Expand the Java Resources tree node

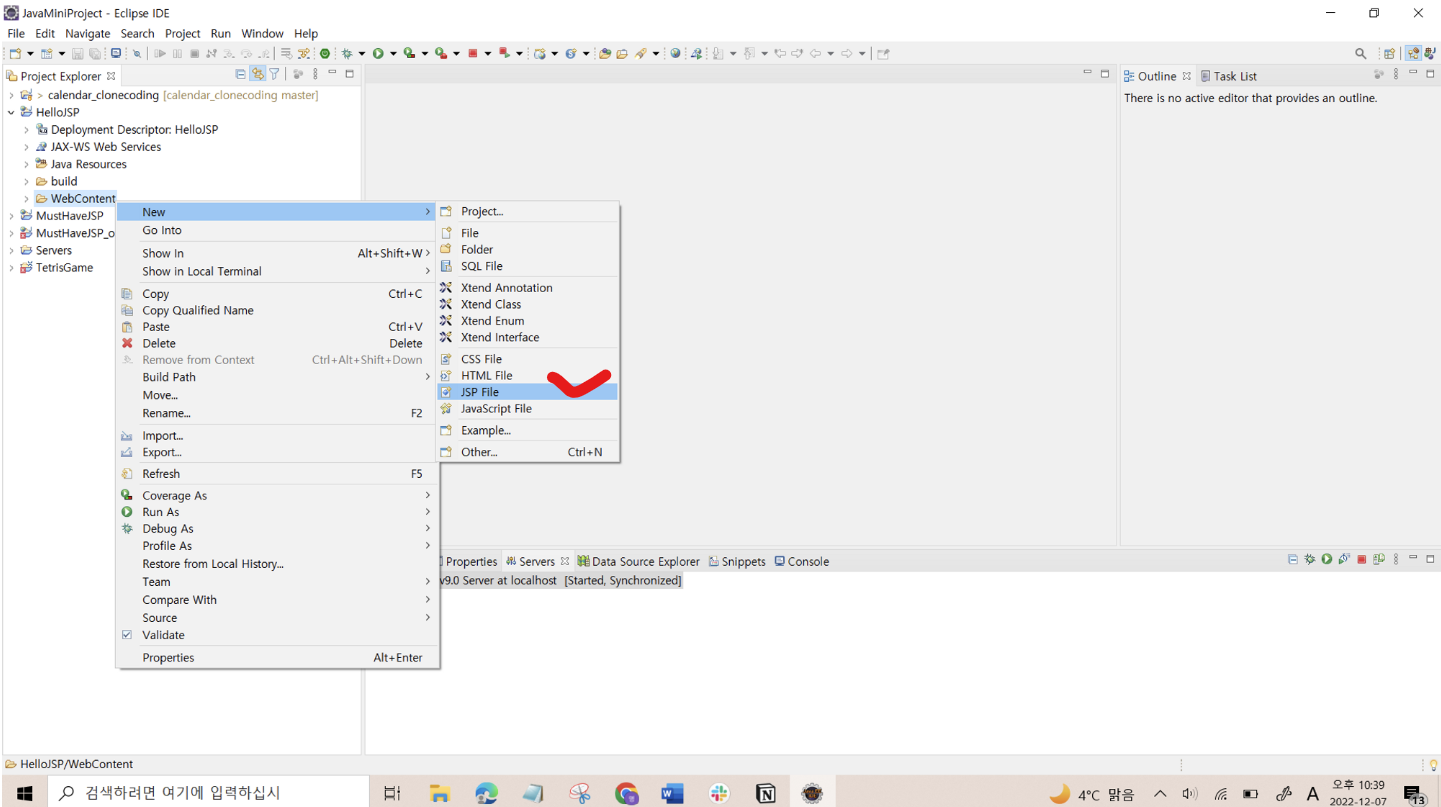tap(26, 164)
